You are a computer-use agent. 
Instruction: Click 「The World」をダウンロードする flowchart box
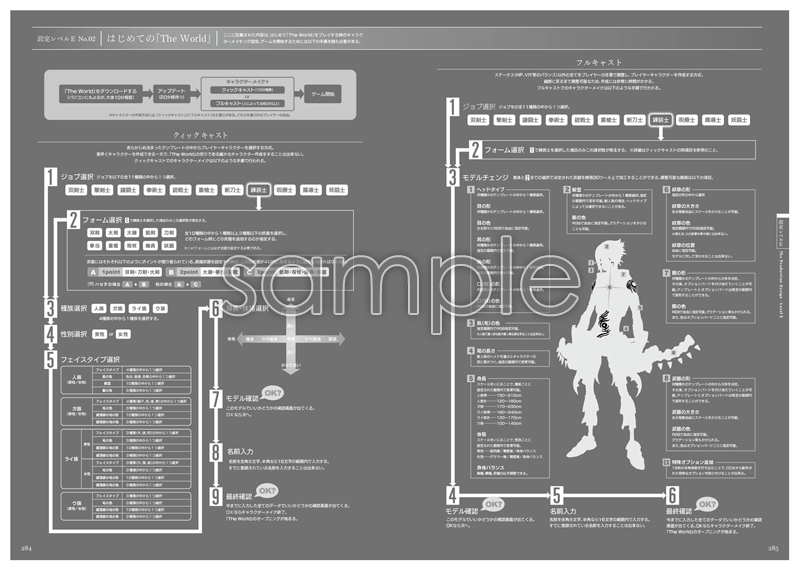101,93
